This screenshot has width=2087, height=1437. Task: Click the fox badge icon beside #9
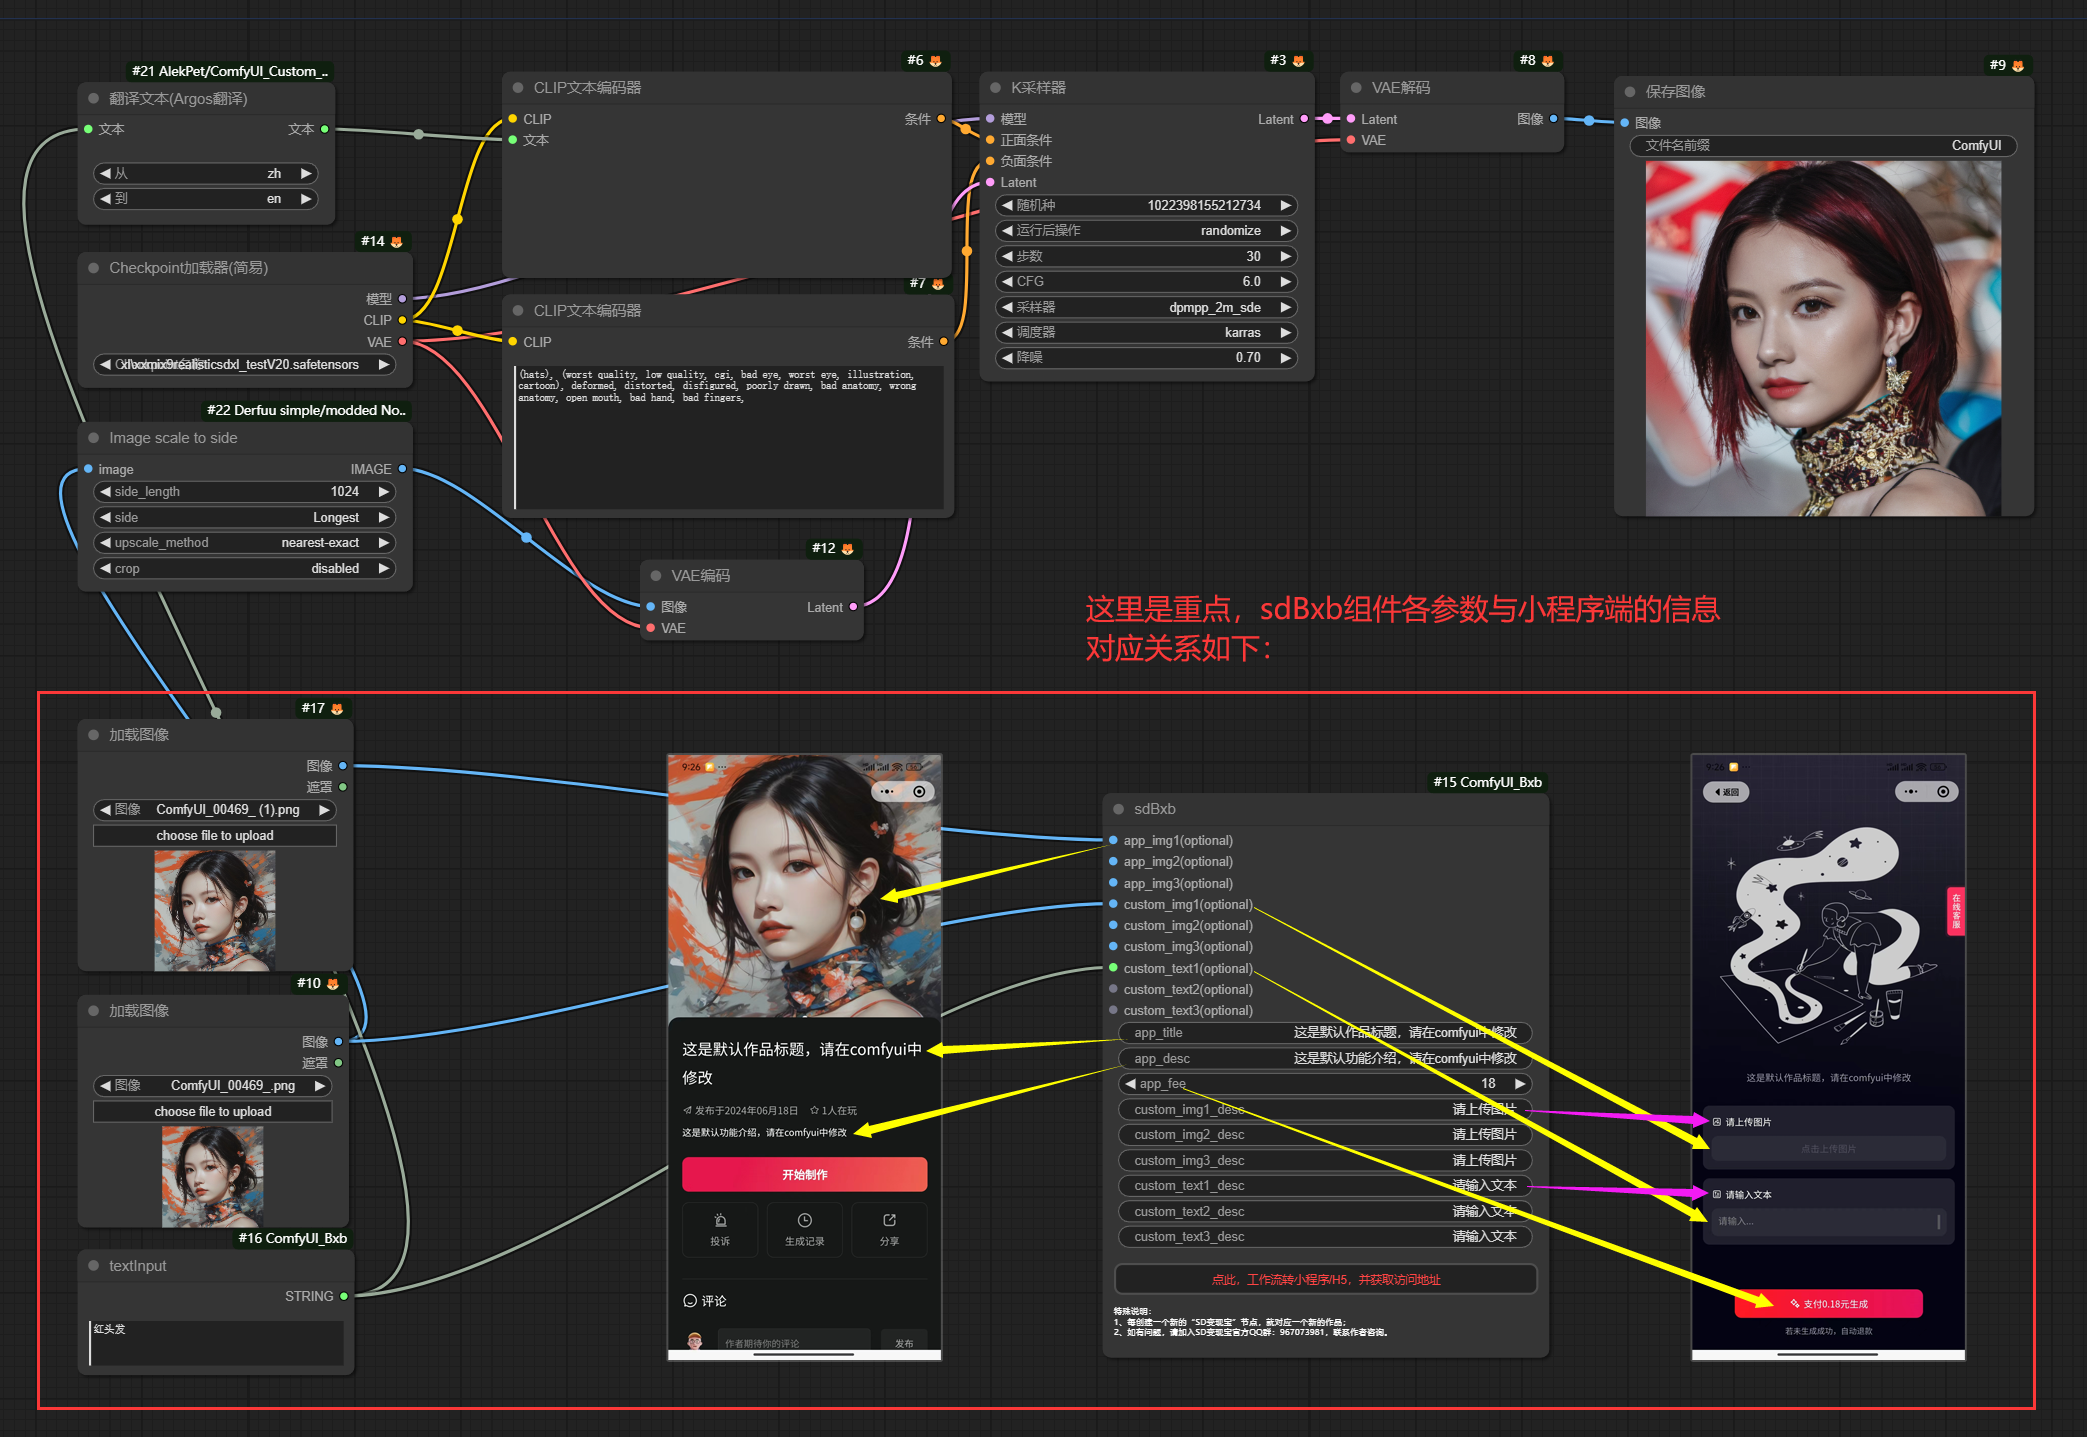click(x=2018, y=66)
